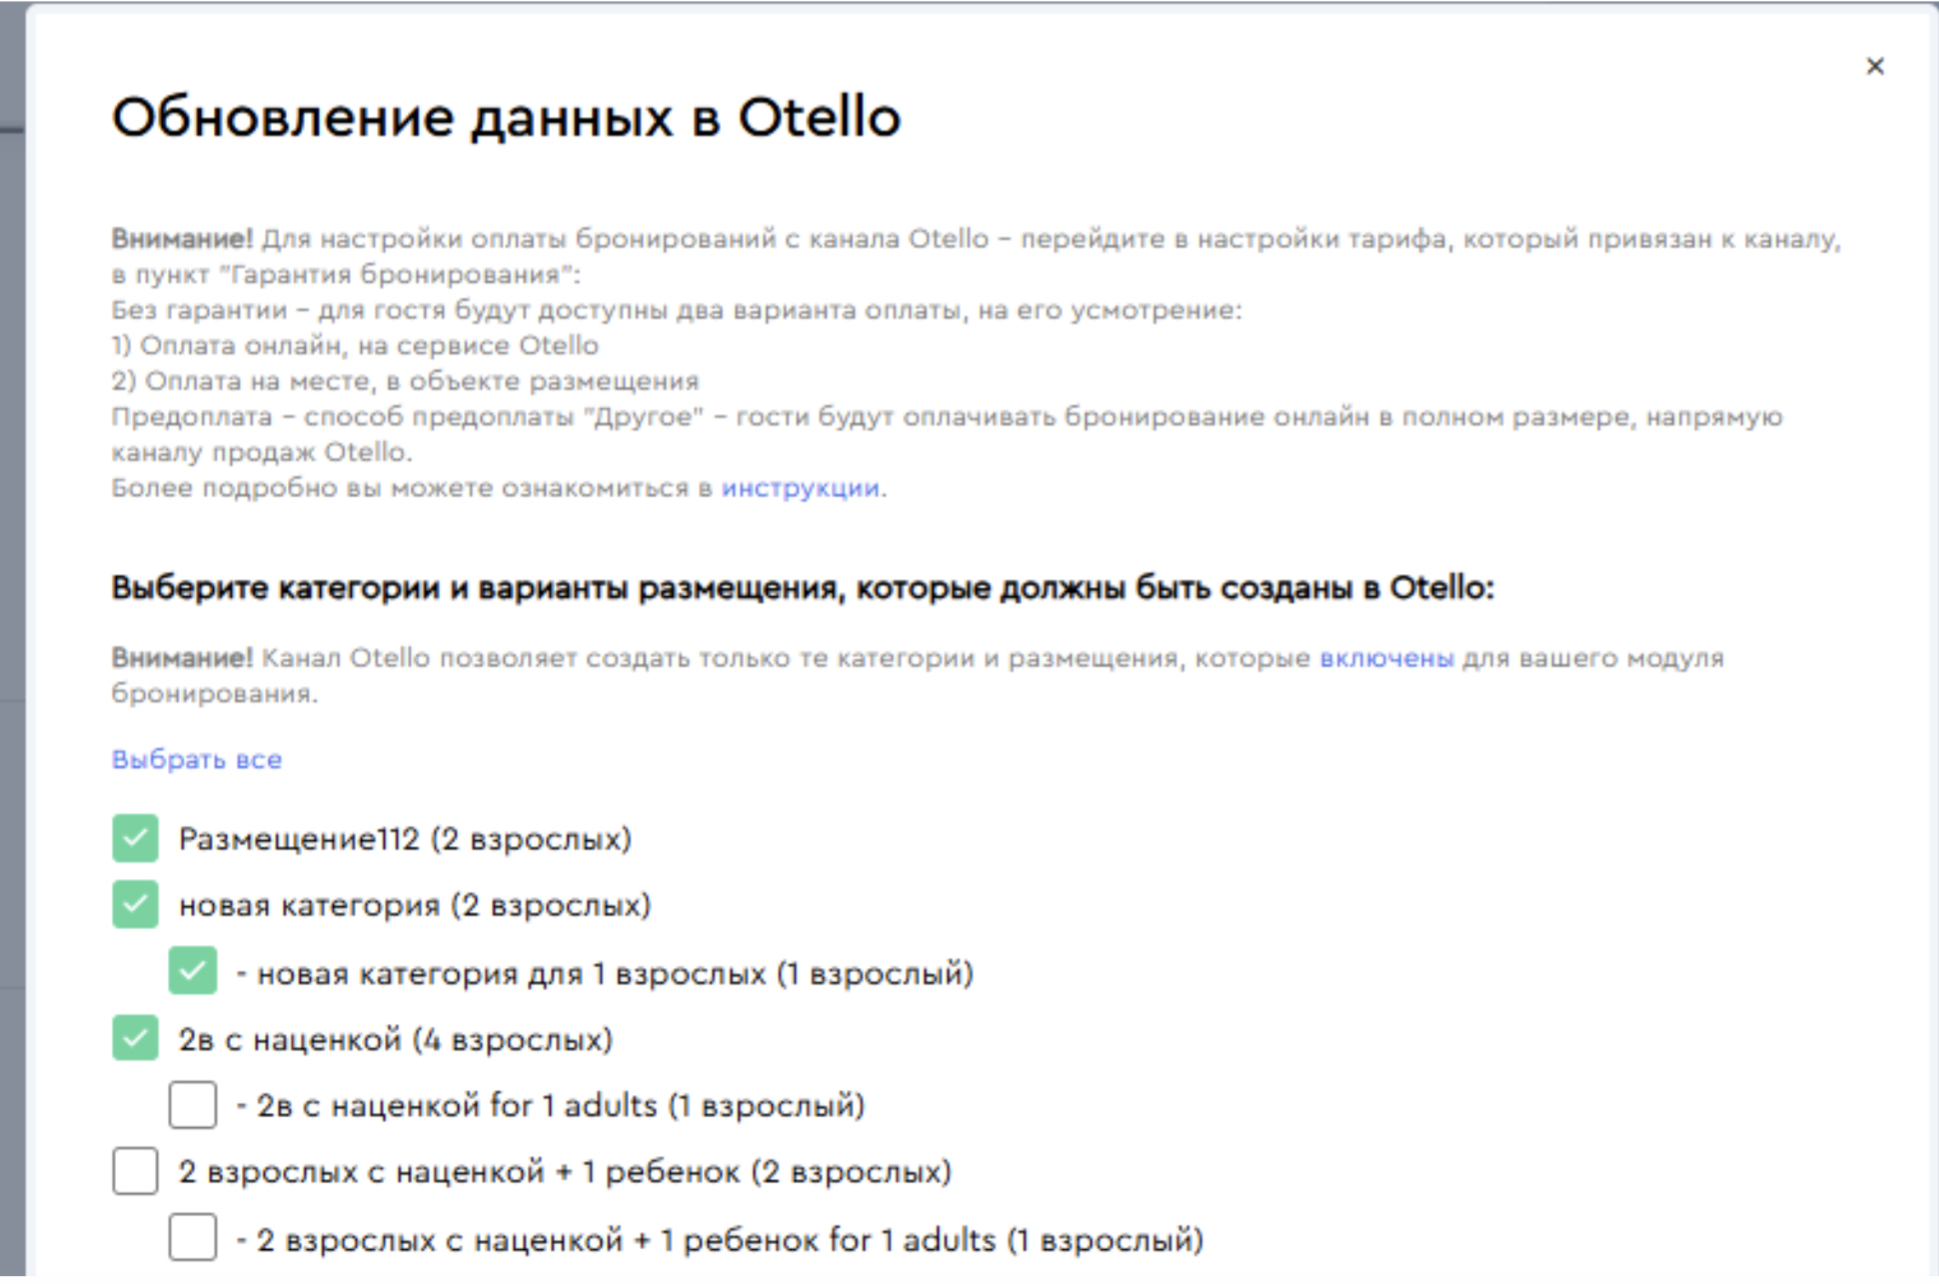1939x1284 pixels.
Task: Uncheck новая категория (2 взрослых) checkbox
Action: (135, 904)
